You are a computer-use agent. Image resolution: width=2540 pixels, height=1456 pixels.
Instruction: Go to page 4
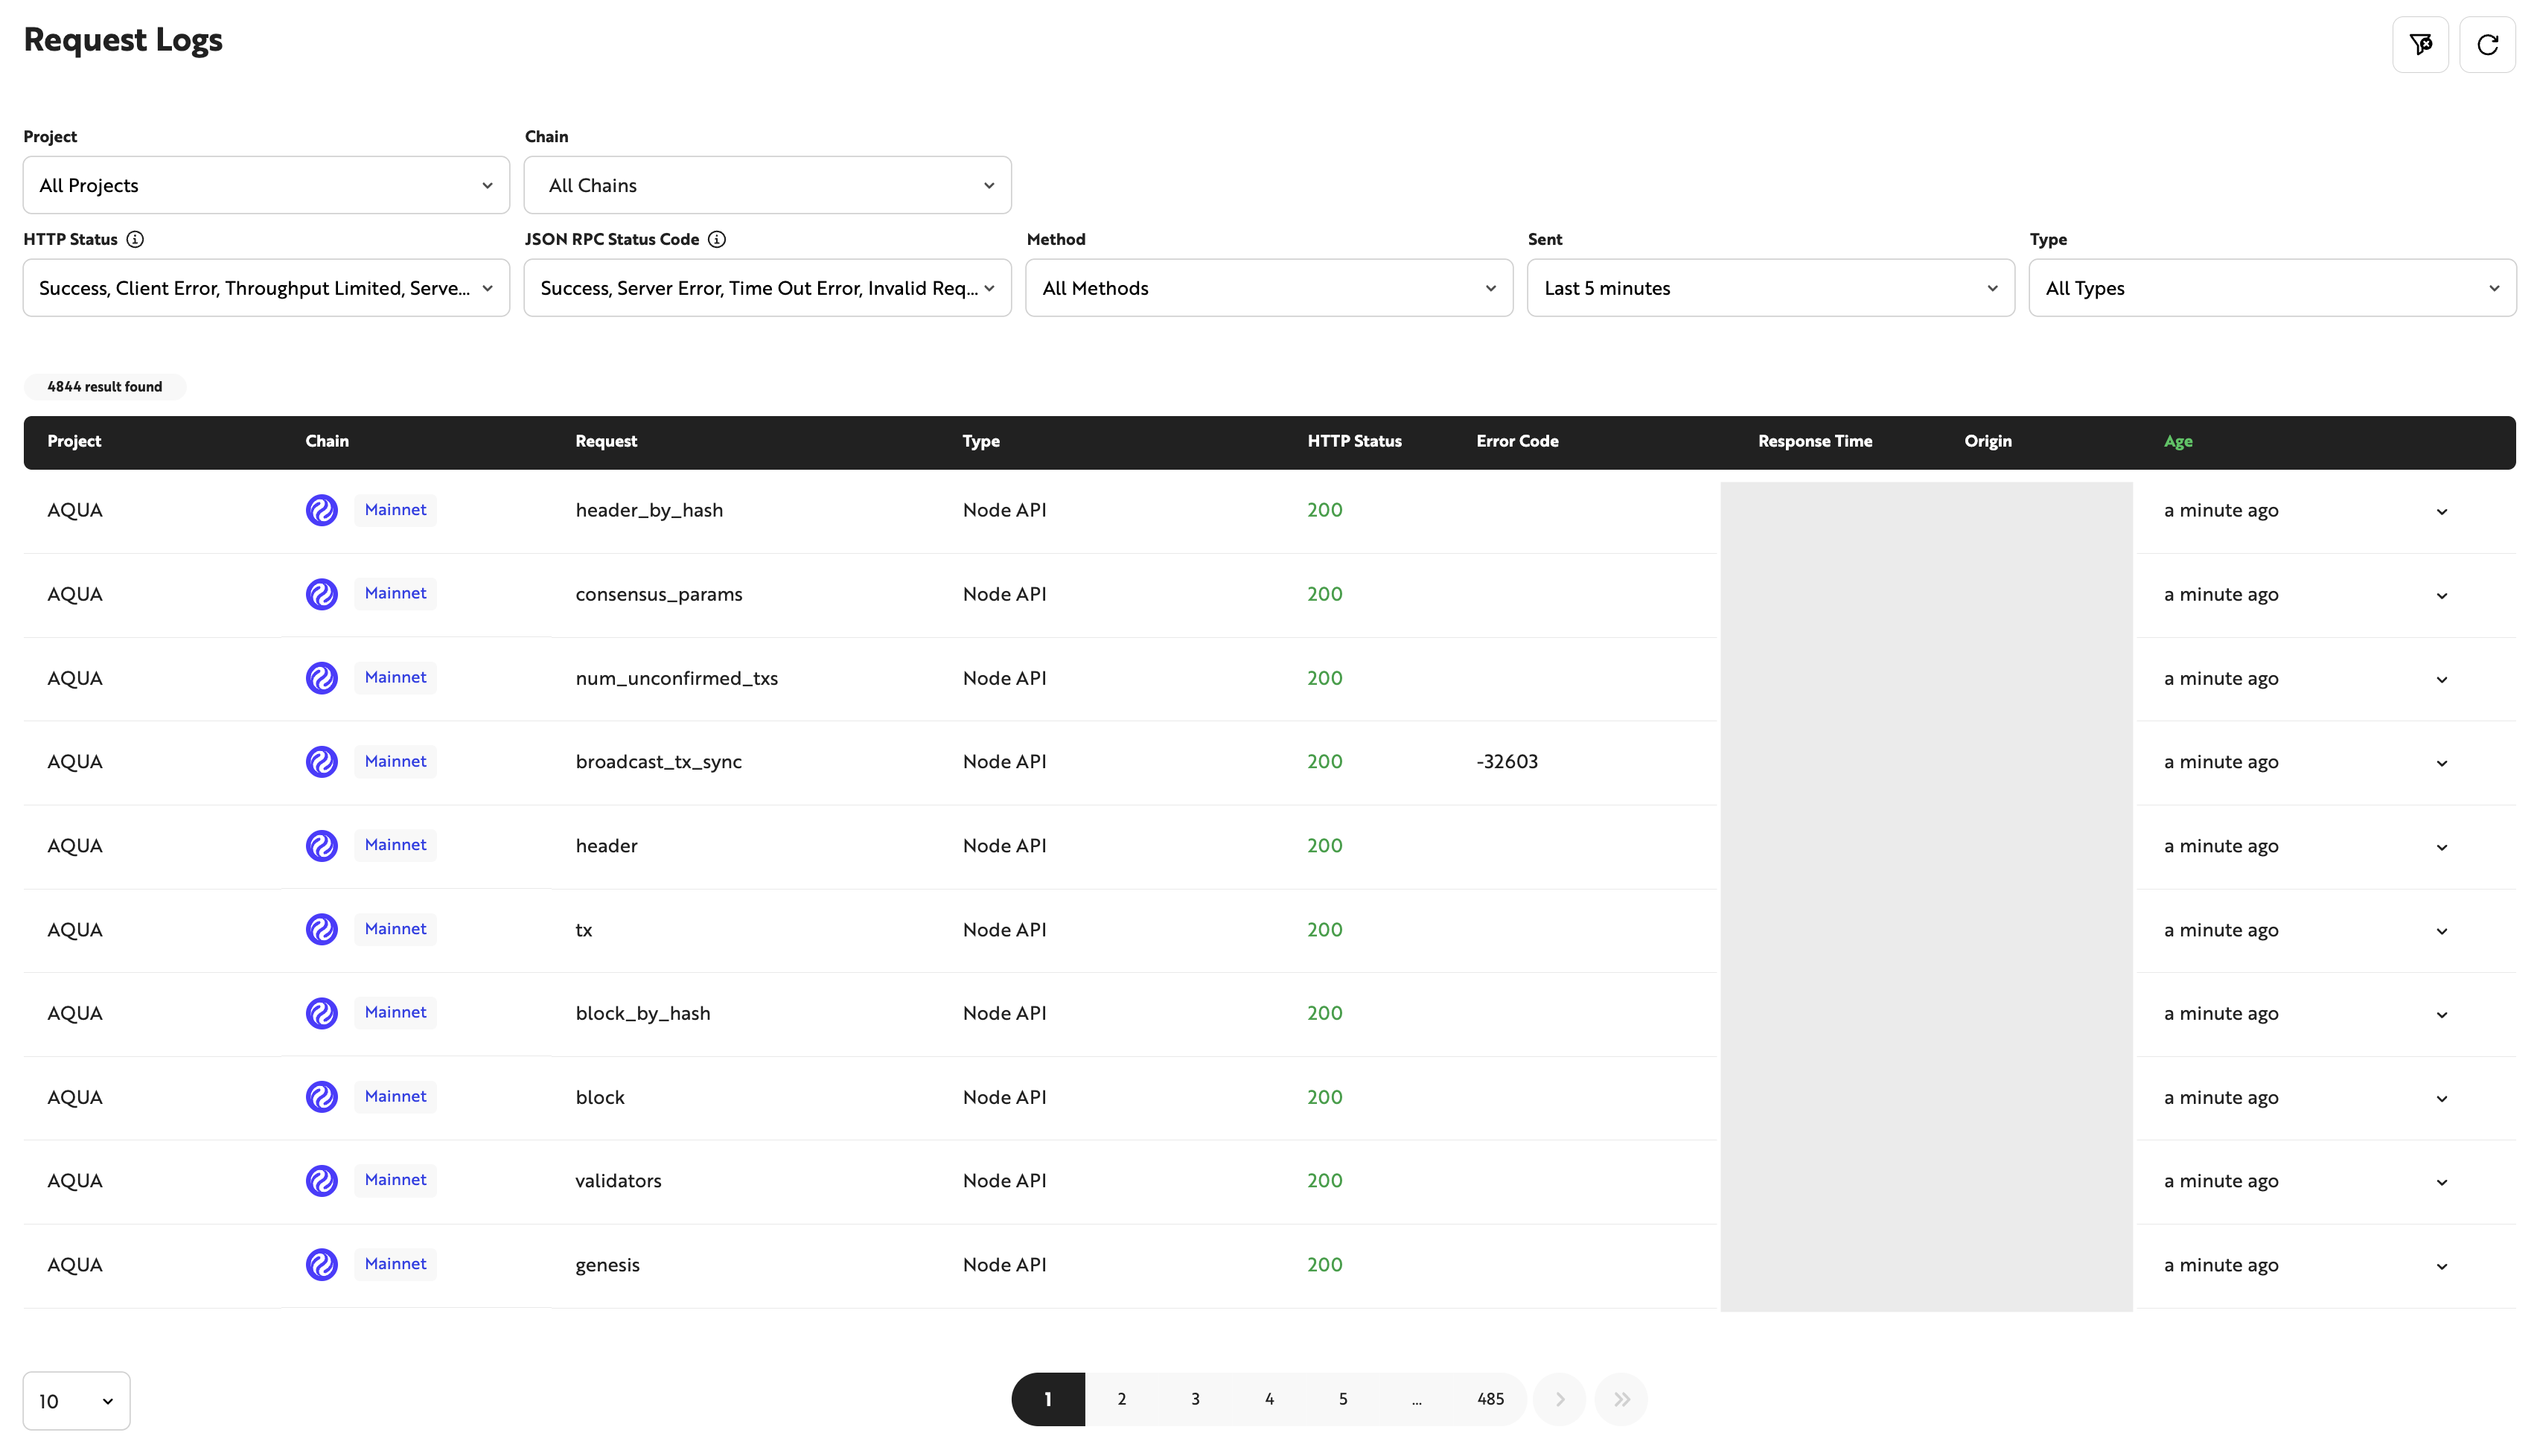(1269, 1399)
